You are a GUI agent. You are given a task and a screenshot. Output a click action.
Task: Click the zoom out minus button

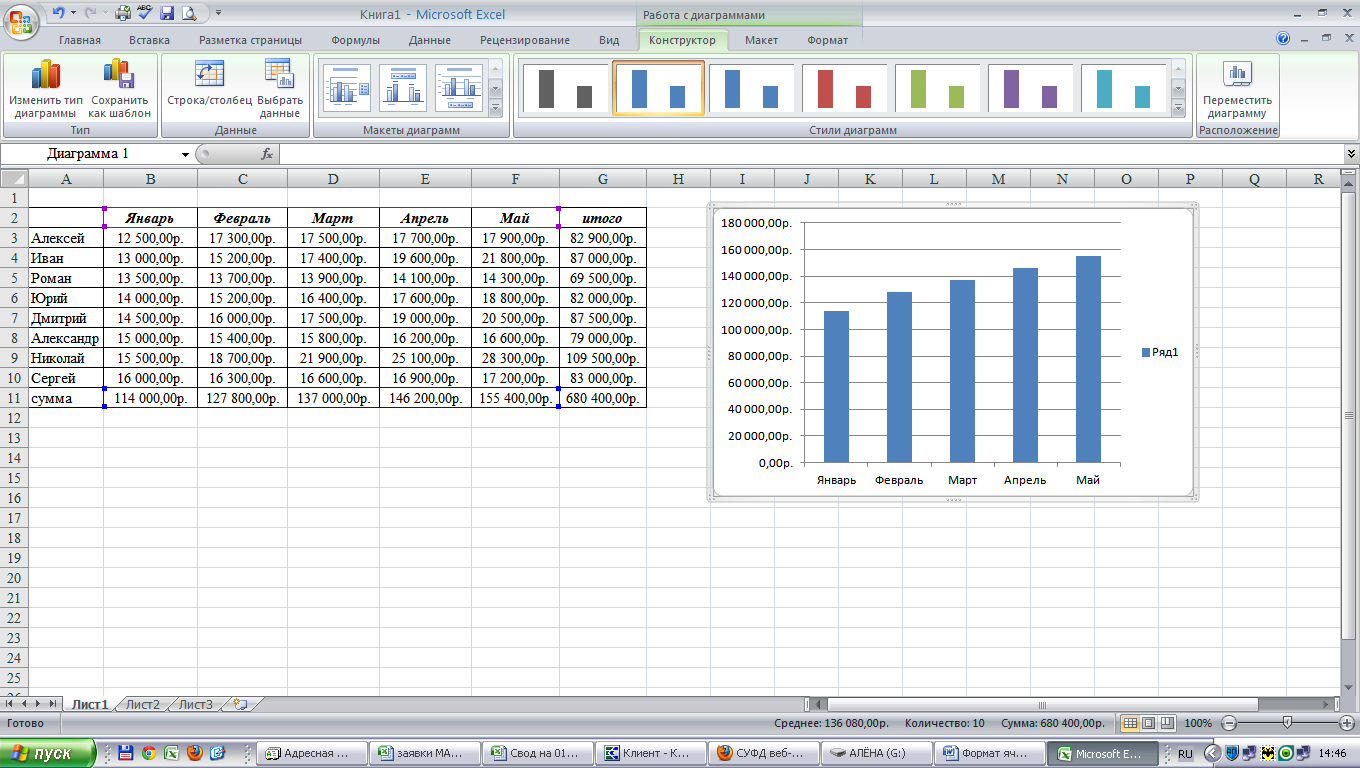[1229, 723]
